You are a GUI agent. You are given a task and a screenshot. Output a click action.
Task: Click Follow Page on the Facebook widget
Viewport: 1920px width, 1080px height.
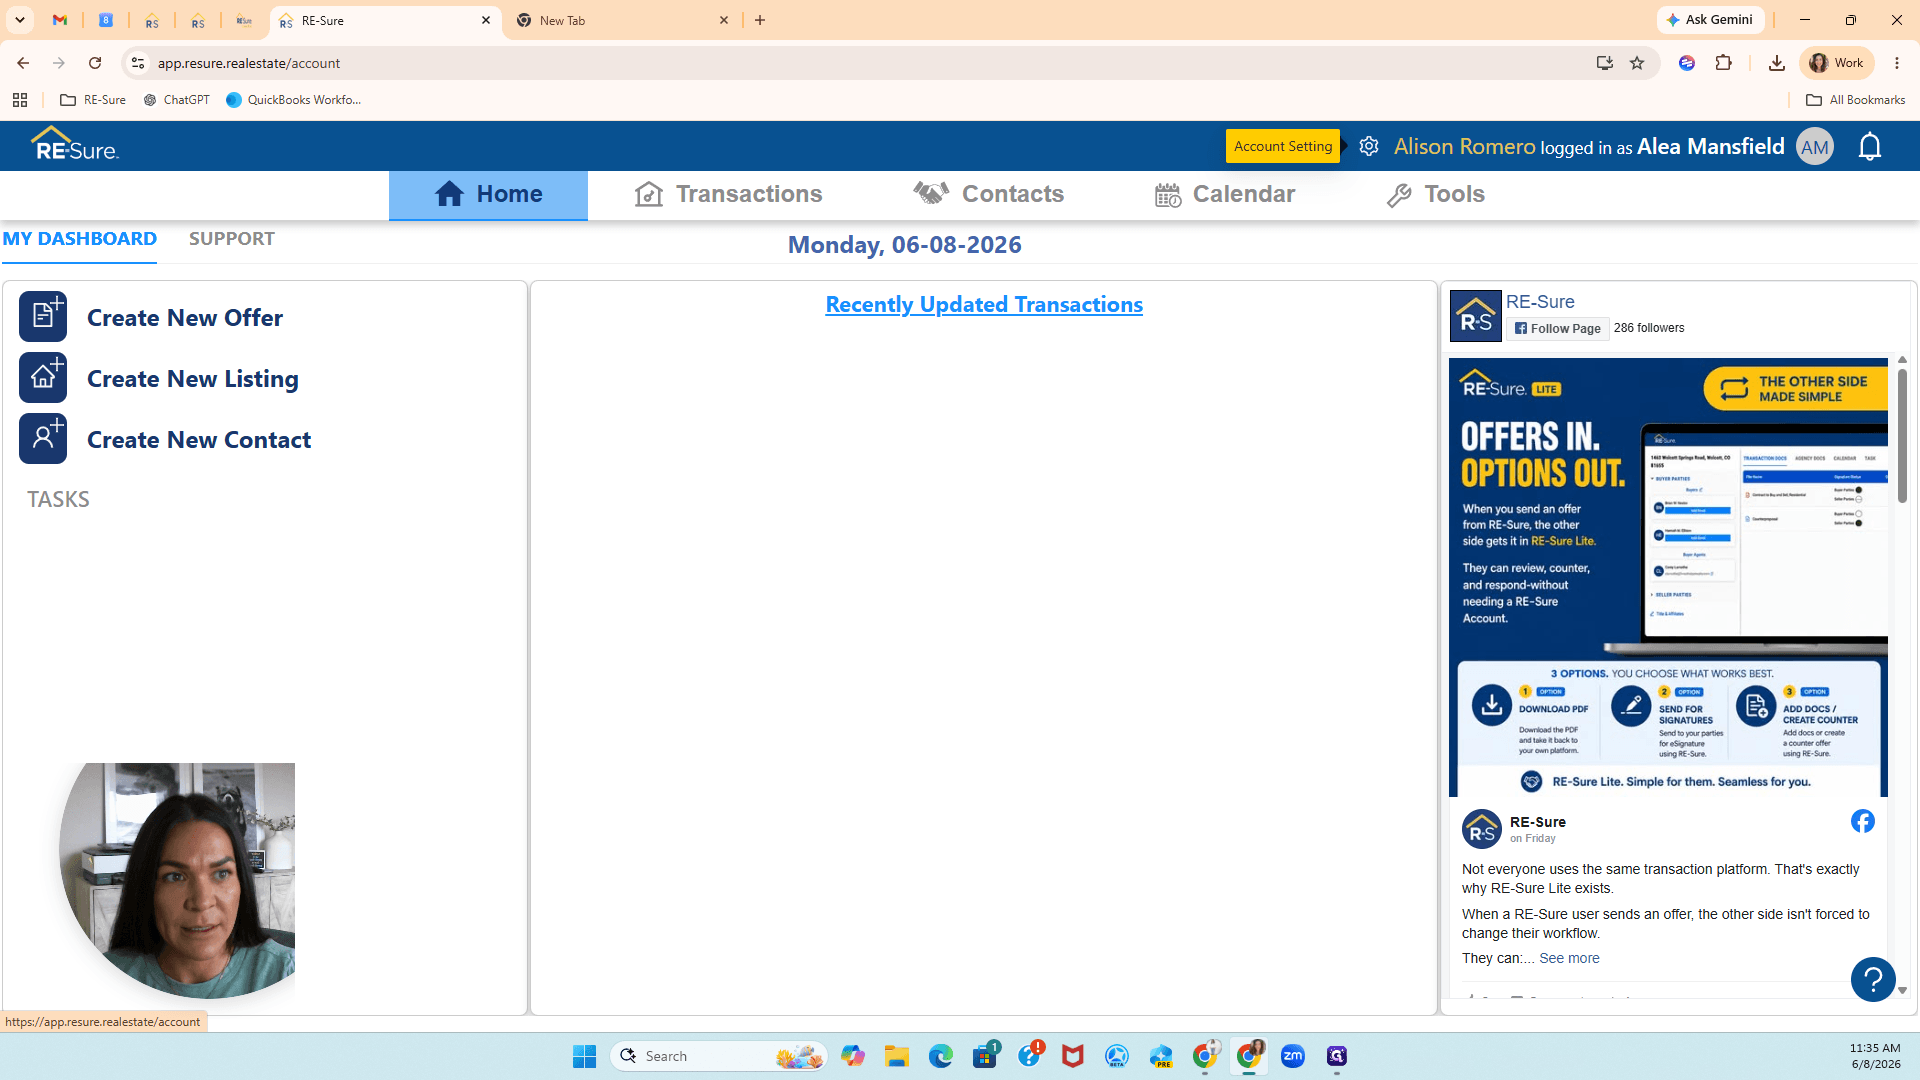[x=1558, y=328]
